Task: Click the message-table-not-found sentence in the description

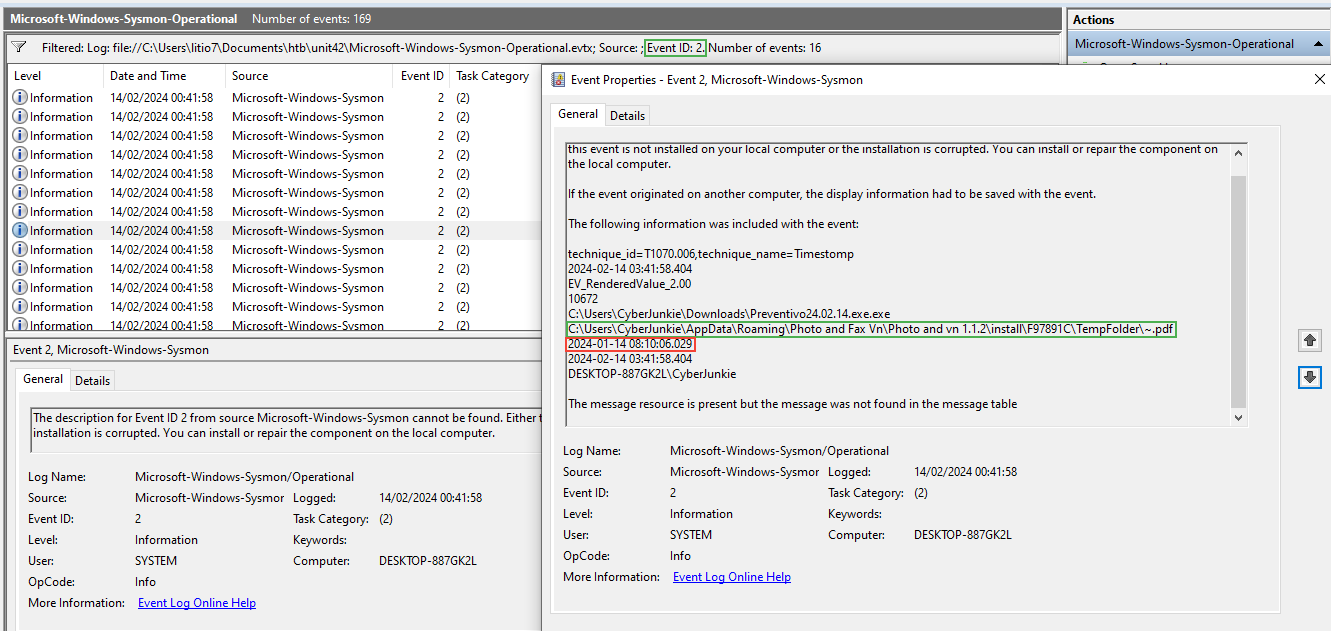Action: (793, 404)
